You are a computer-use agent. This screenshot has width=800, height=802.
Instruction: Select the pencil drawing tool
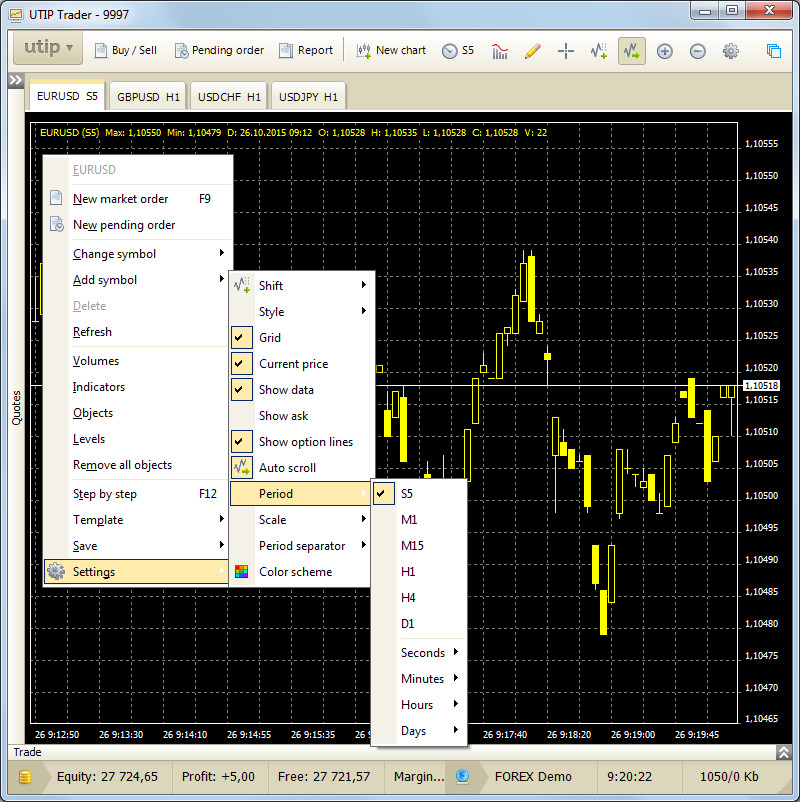coord(532,51)
